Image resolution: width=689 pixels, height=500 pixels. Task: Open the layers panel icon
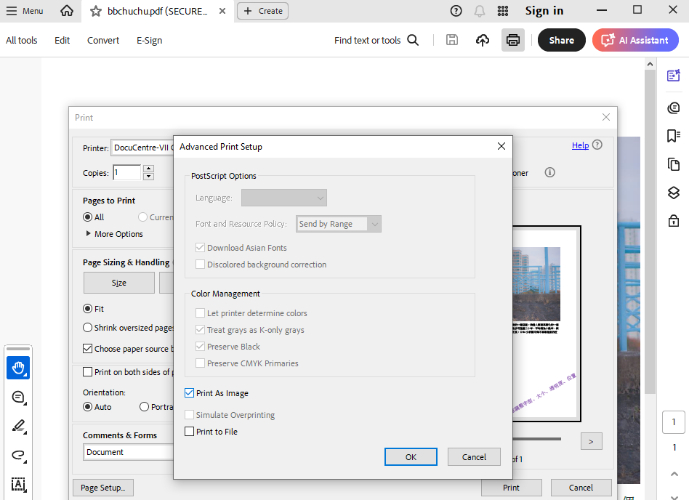[x=673, y=192]
